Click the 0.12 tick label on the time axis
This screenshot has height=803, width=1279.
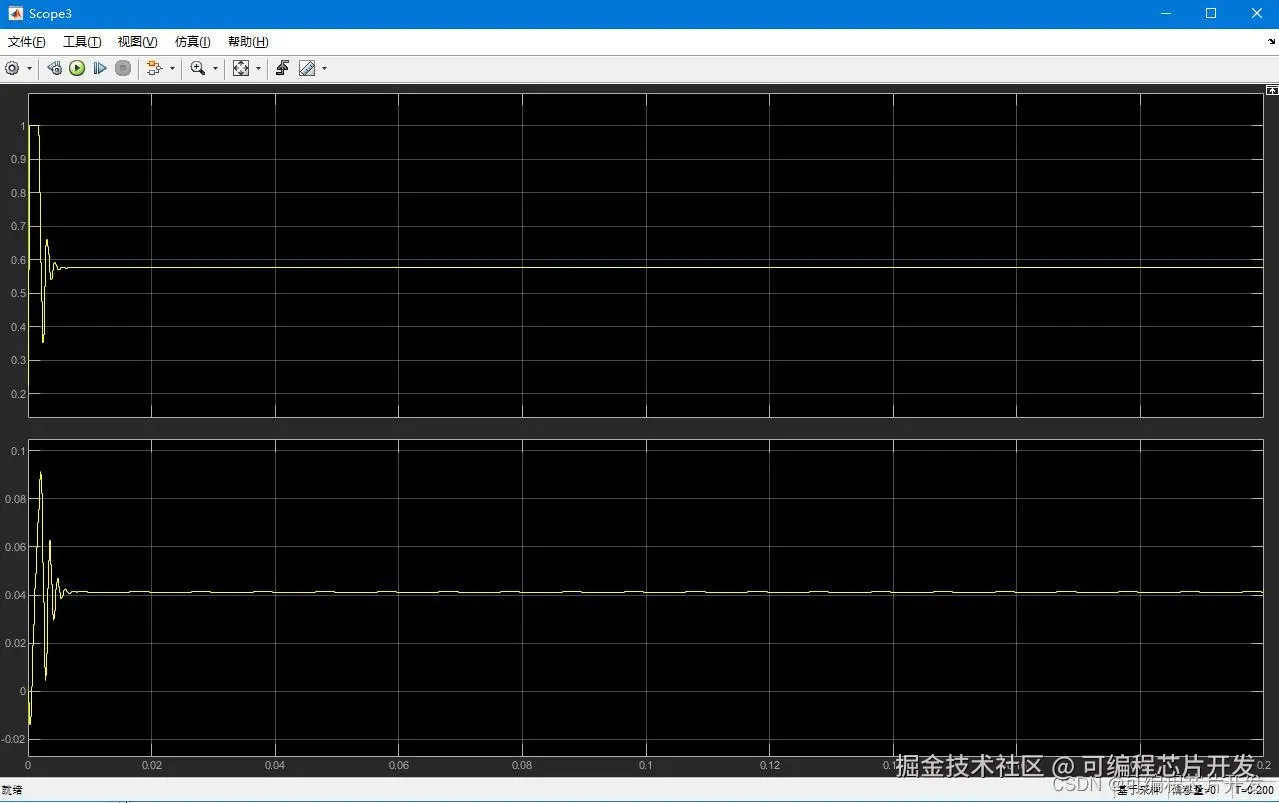(x=769, y=766)
